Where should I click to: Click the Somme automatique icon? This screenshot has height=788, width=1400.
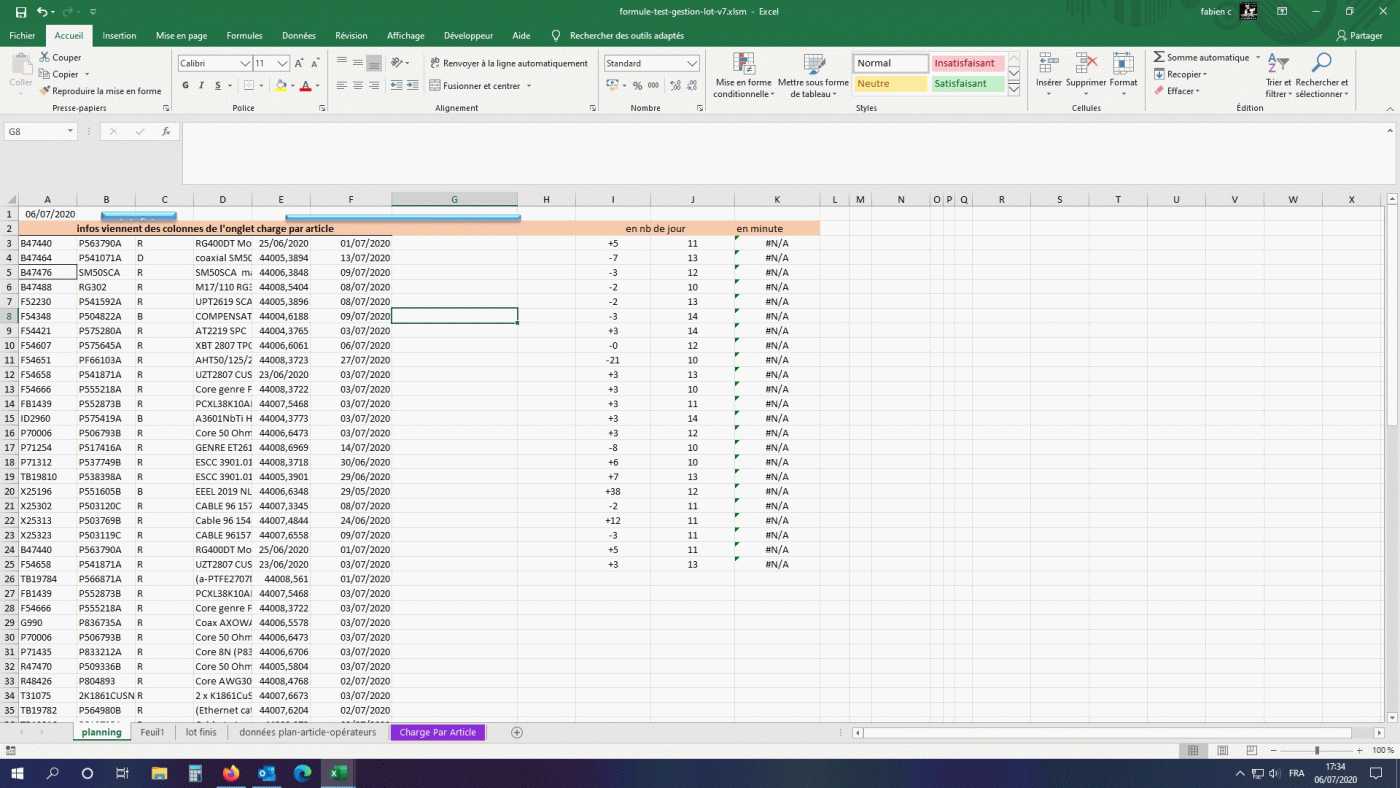1159,58
